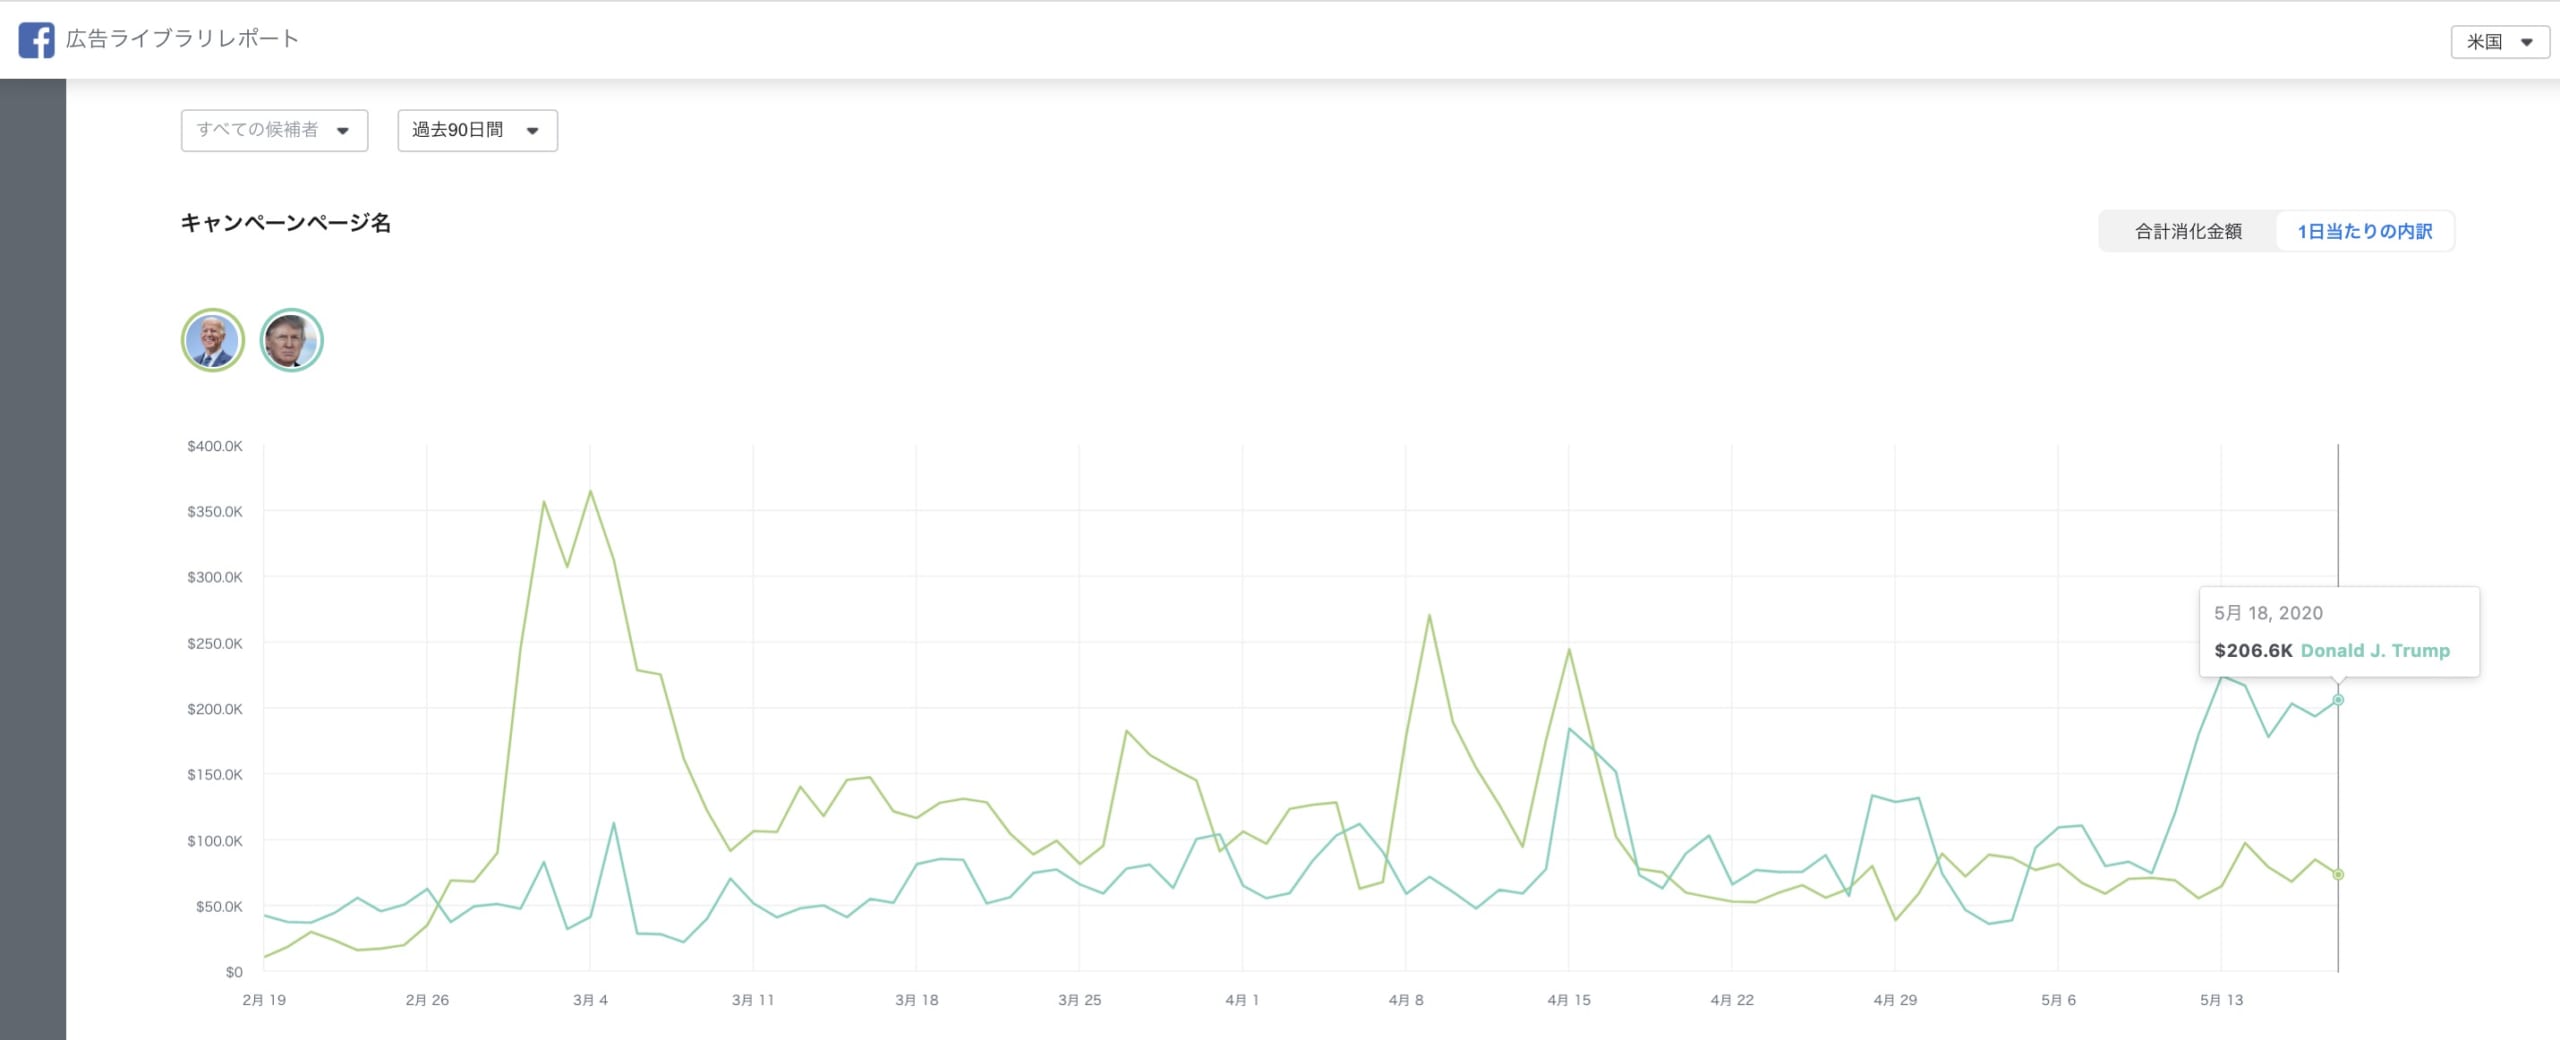Select the 1日当たりの内訳 tab
Image resolution: width=2560 pixels, height=1040 pixels.
coord(2364,232)
